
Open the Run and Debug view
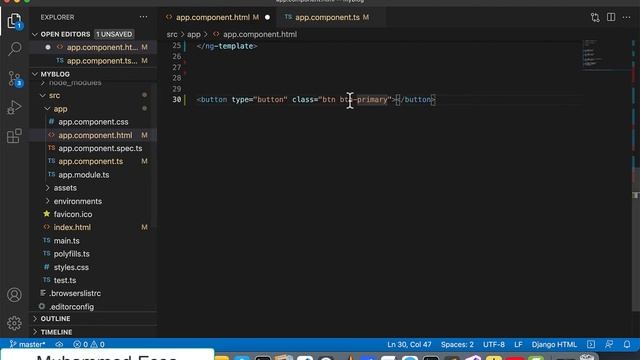[x=14, y=107]
